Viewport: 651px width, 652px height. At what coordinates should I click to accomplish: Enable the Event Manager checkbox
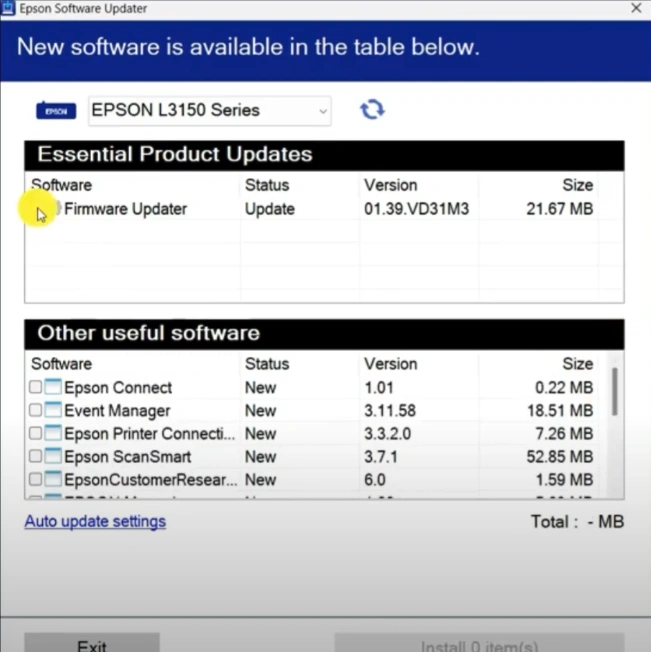[35, 411]
